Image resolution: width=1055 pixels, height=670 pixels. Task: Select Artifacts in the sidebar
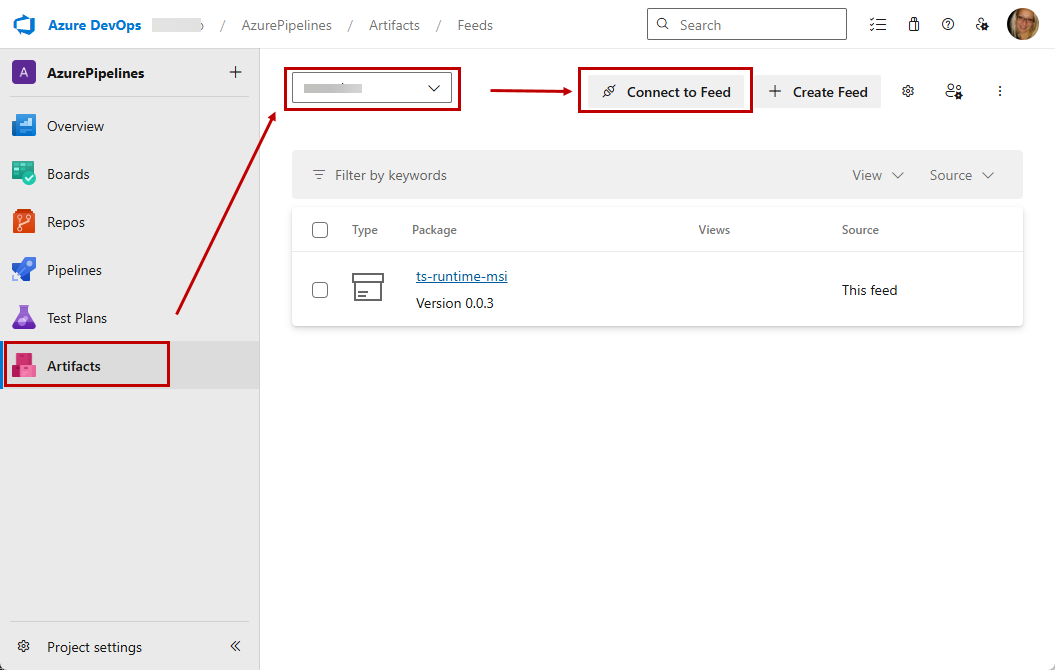pos(130,365)
